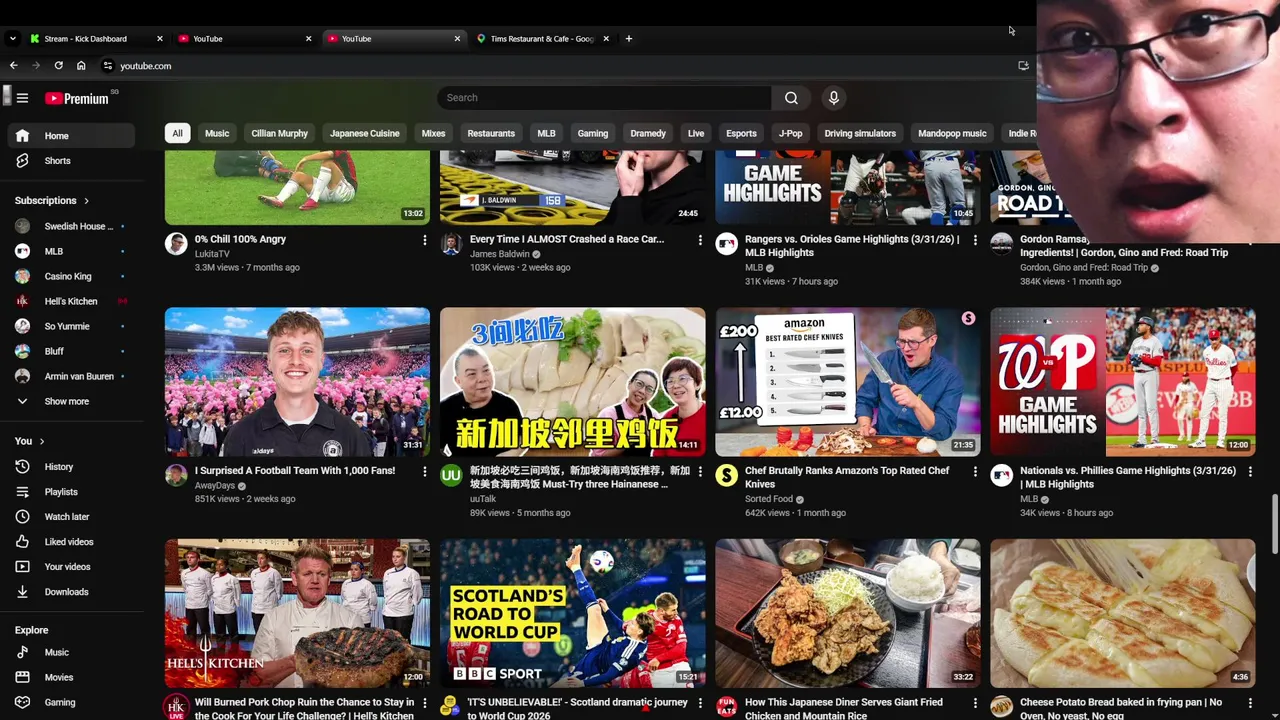Image resolution: width=1280 pixels, height=720 pixels.
Task: Click the browser home button
Action: 81,65
